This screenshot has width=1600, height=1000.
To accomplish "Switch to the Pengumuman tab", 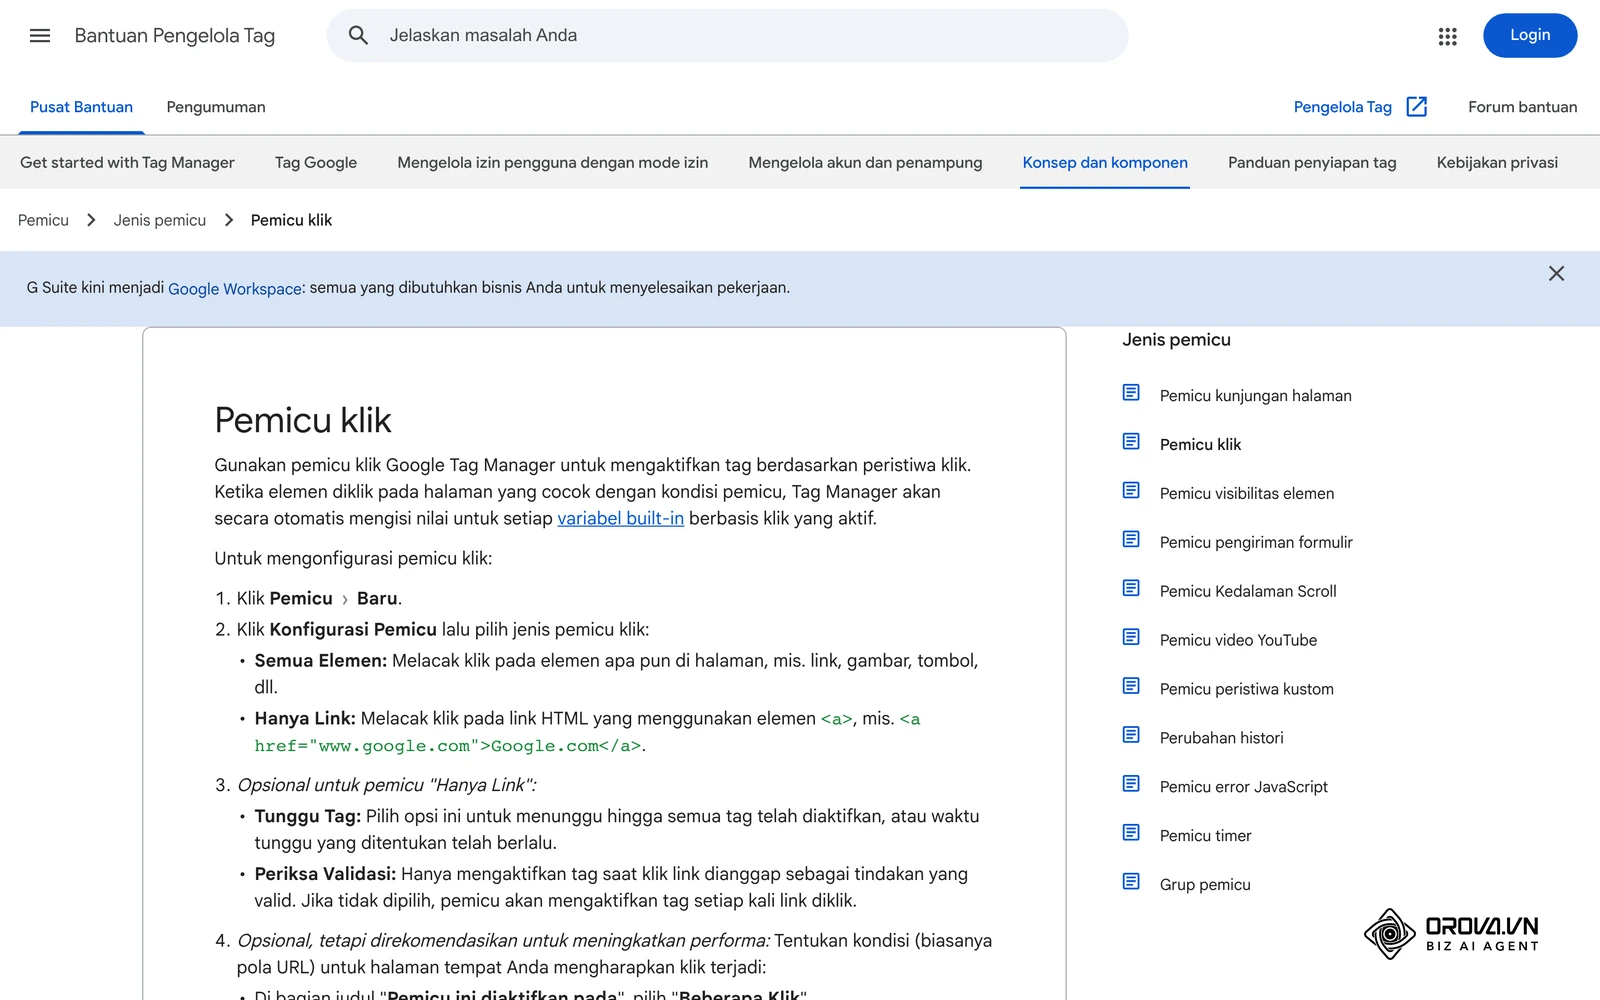I will pyautogui.click(x=216, y=107).
